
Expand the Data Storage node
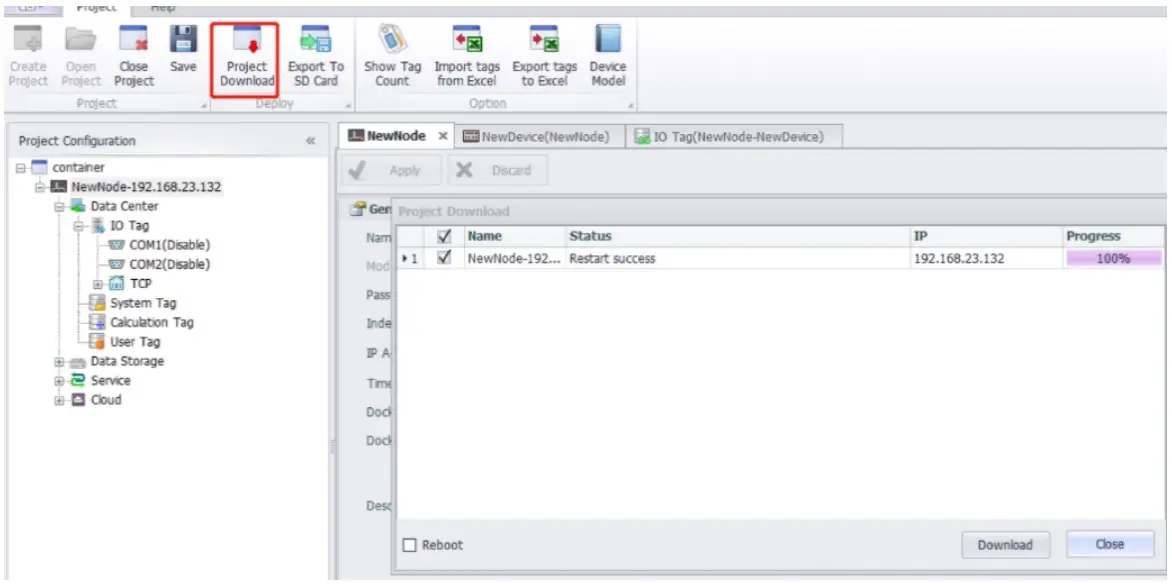(59, 362)
